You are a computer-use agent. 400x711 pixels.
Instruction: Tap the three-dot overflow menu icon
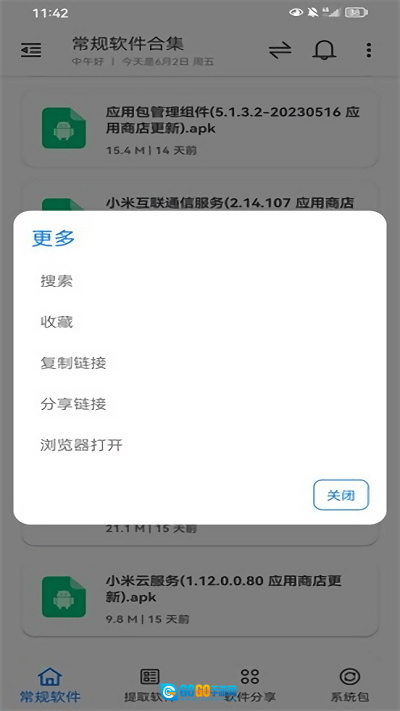coord(369,50)
